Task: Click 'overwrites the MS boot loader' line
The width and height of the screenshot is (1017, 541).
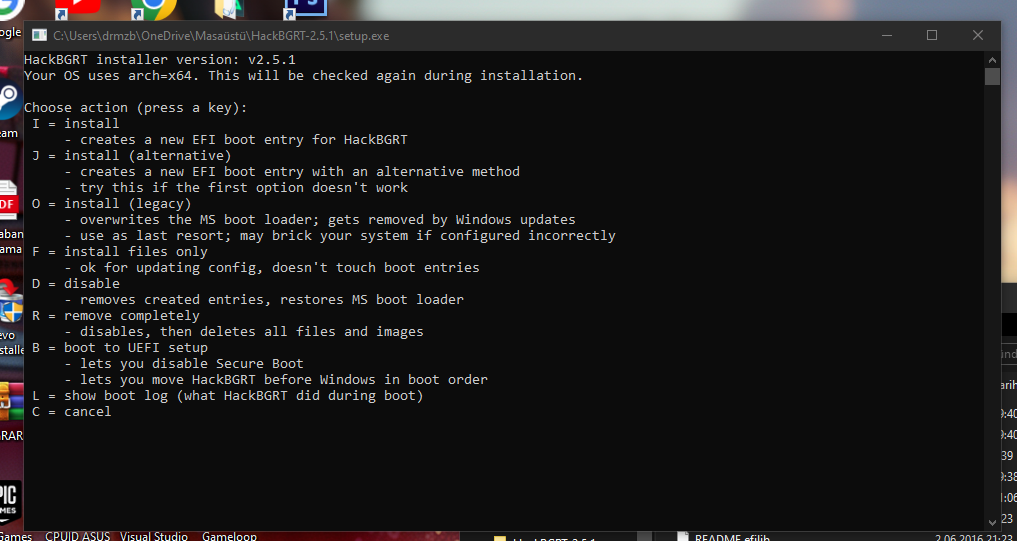Action: click(320, 219)
